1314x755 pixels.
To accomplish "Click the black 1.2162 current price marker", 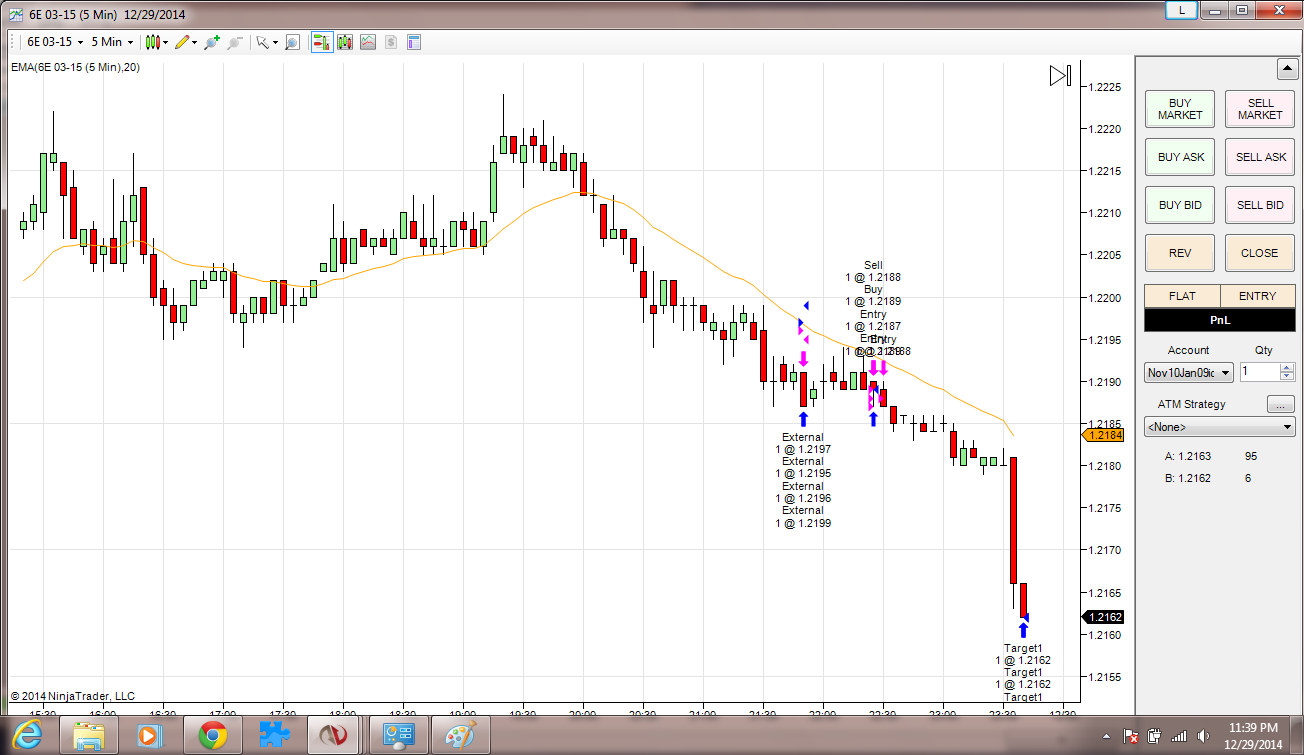I will (x=1103, y=617).
